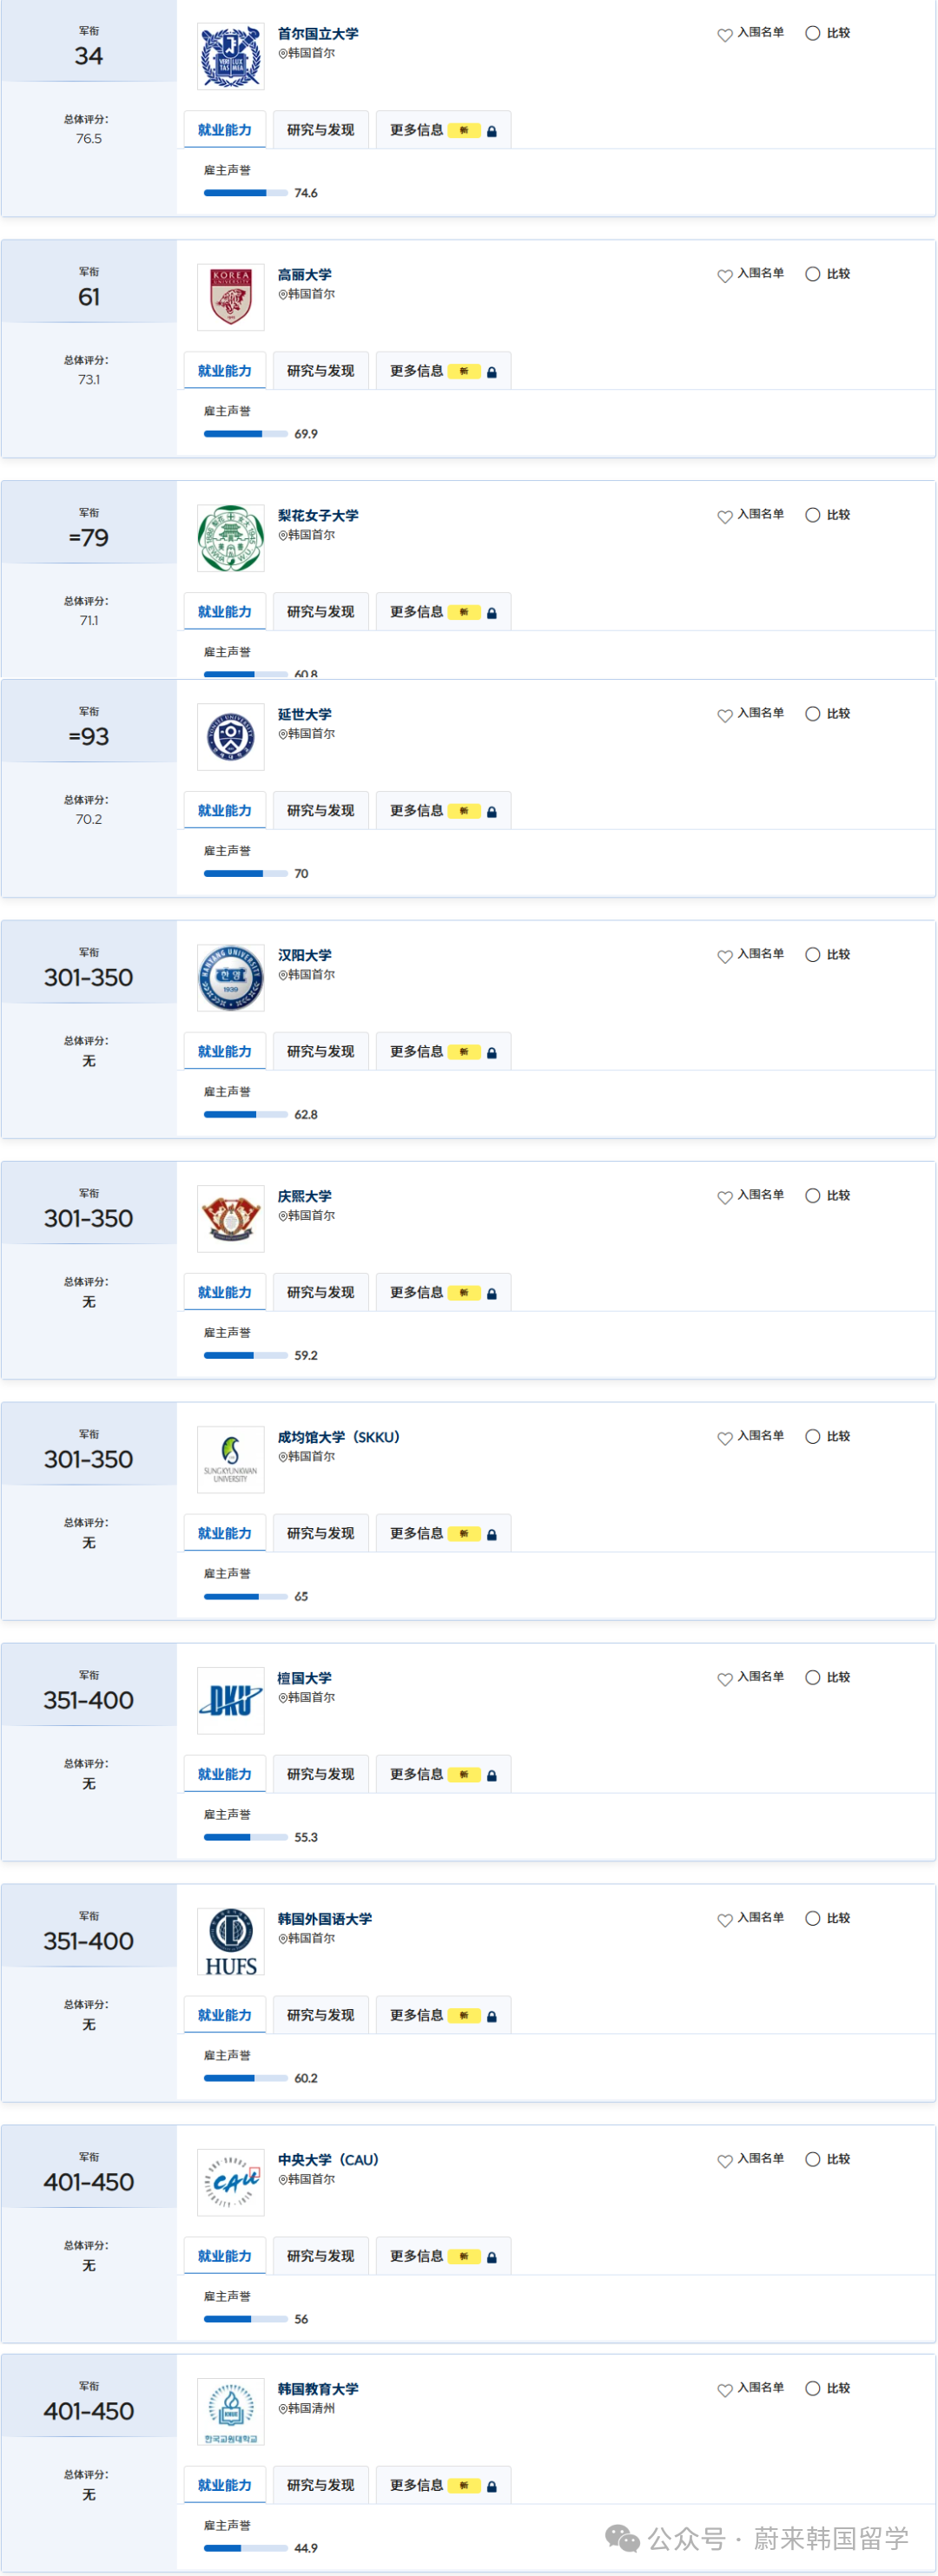Click the HUFS logo of 韩国外国语大学
The height and width of the screenshot is (2576, 938).
click(231, 1941)
